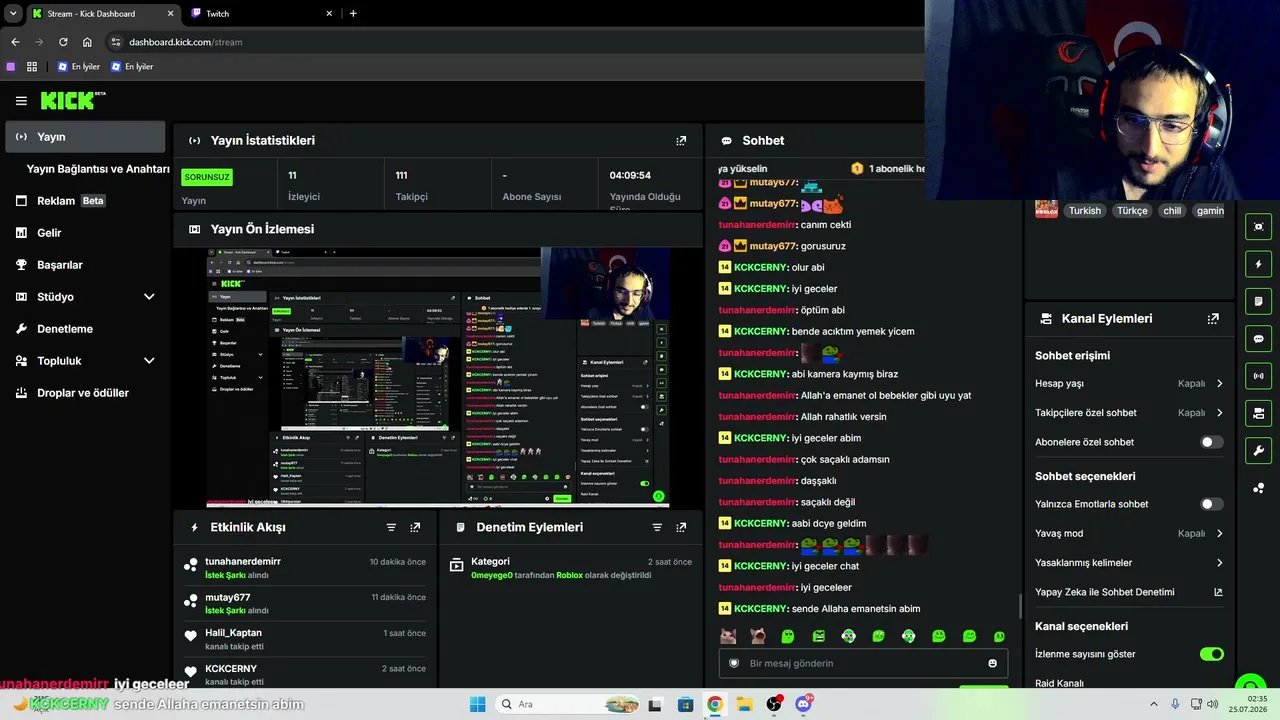Open Takipçilere özel sohbet options
Screen dimensions: 1280x720
click(x=1129, y=413)
